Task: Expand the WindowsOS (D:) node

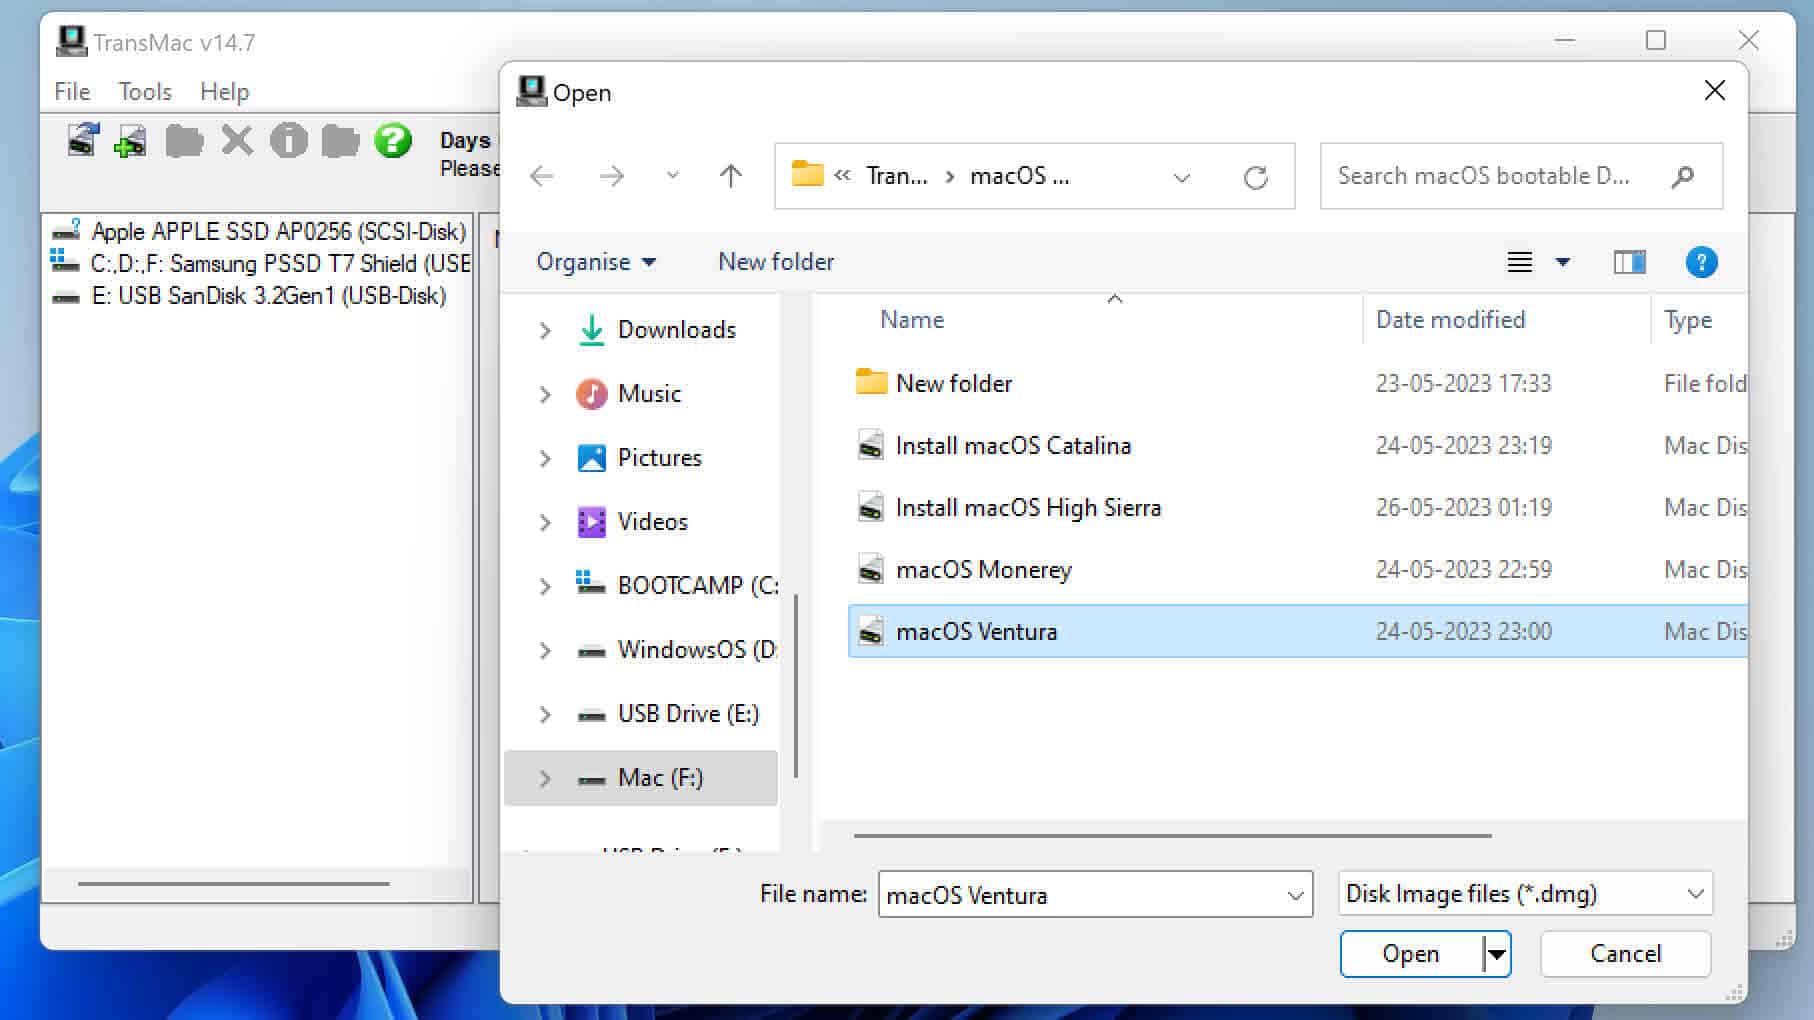Action: click(545, 650)
